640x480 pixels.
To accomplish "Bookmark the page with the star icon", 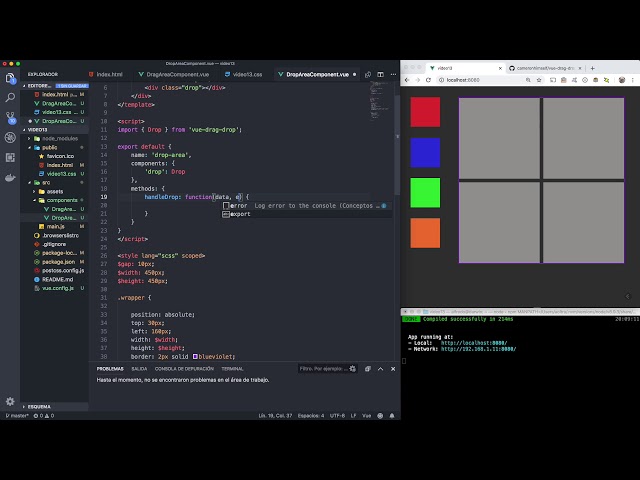I will (539, 80).
